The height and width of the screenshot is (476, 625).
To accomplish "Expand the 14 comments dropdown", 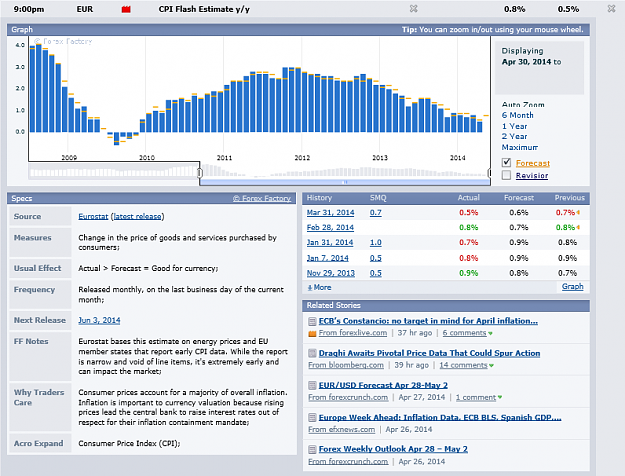I will coord(466,365).
